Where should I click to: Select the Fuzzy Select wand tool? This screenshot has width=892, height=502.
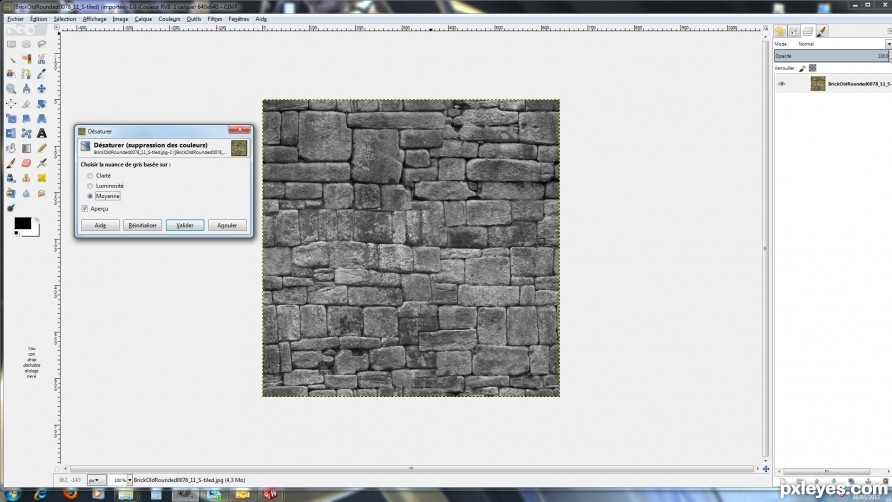(x=11, y=59)
